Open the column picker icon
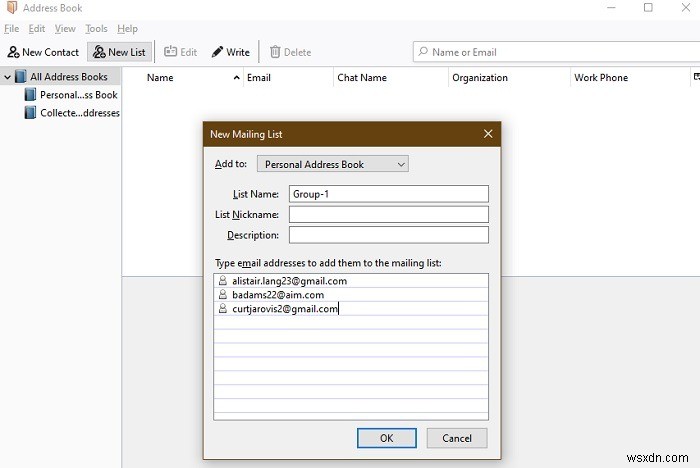This screenshot has width=700, height=468. pyautogui.click(x=696, y=77)
